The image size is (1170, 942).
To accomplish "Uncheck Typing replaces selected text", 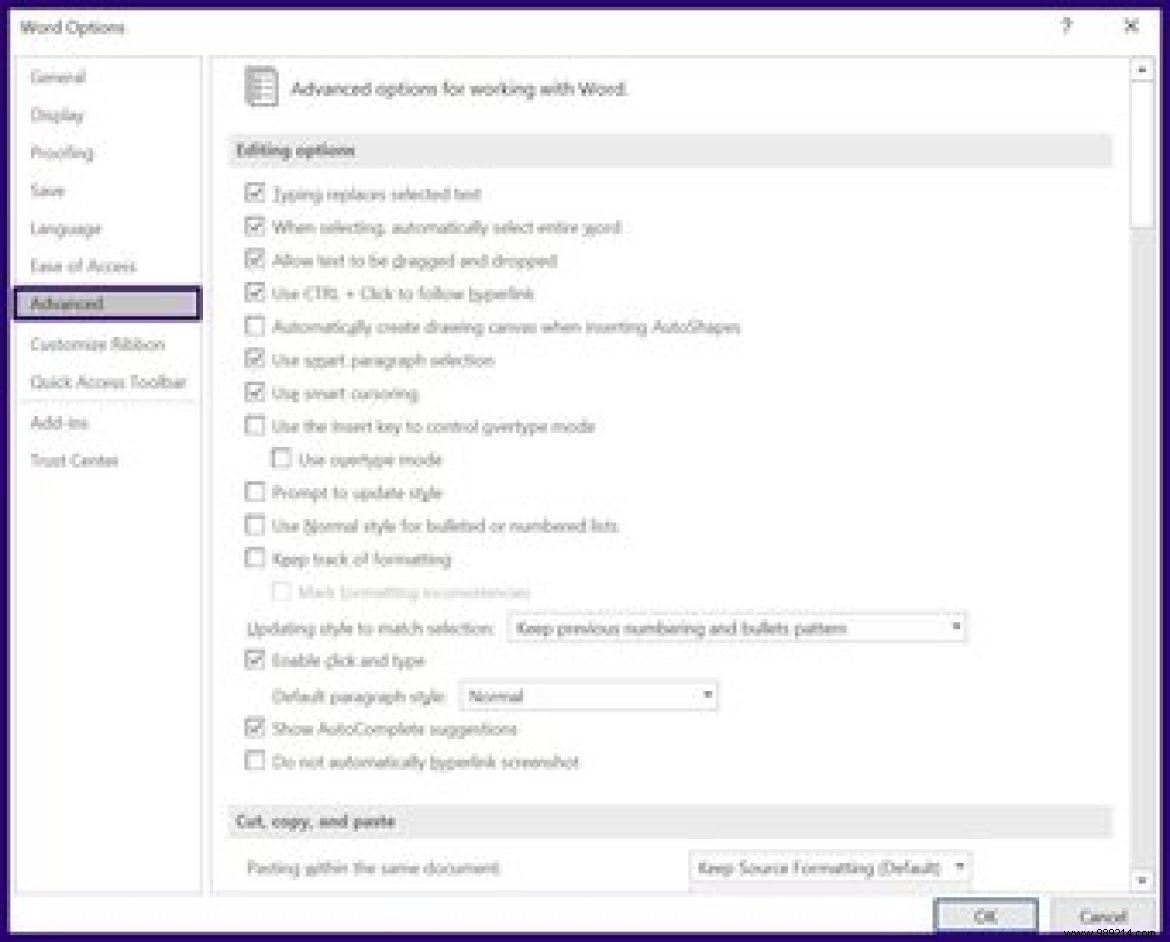I will [255, 194].
